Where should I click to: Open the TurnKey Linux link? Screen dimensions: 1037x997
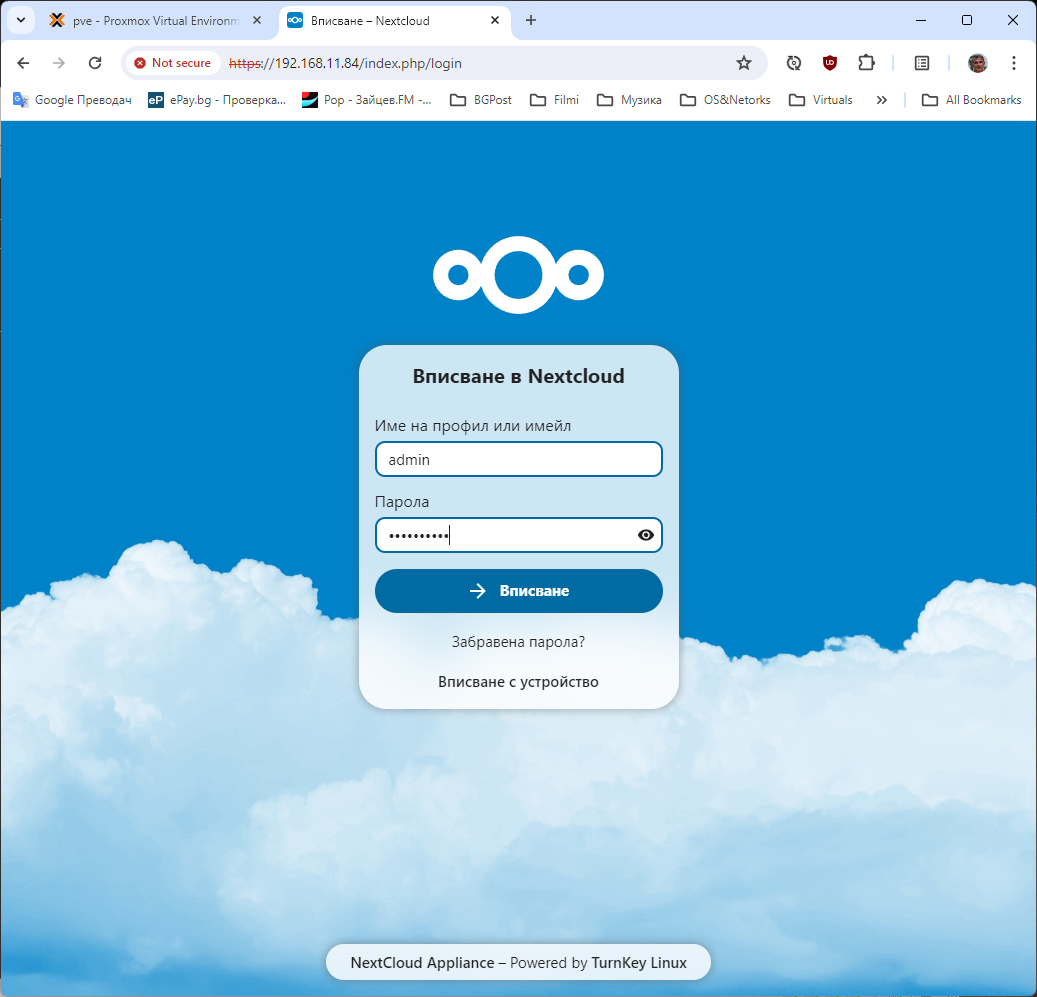639,963
